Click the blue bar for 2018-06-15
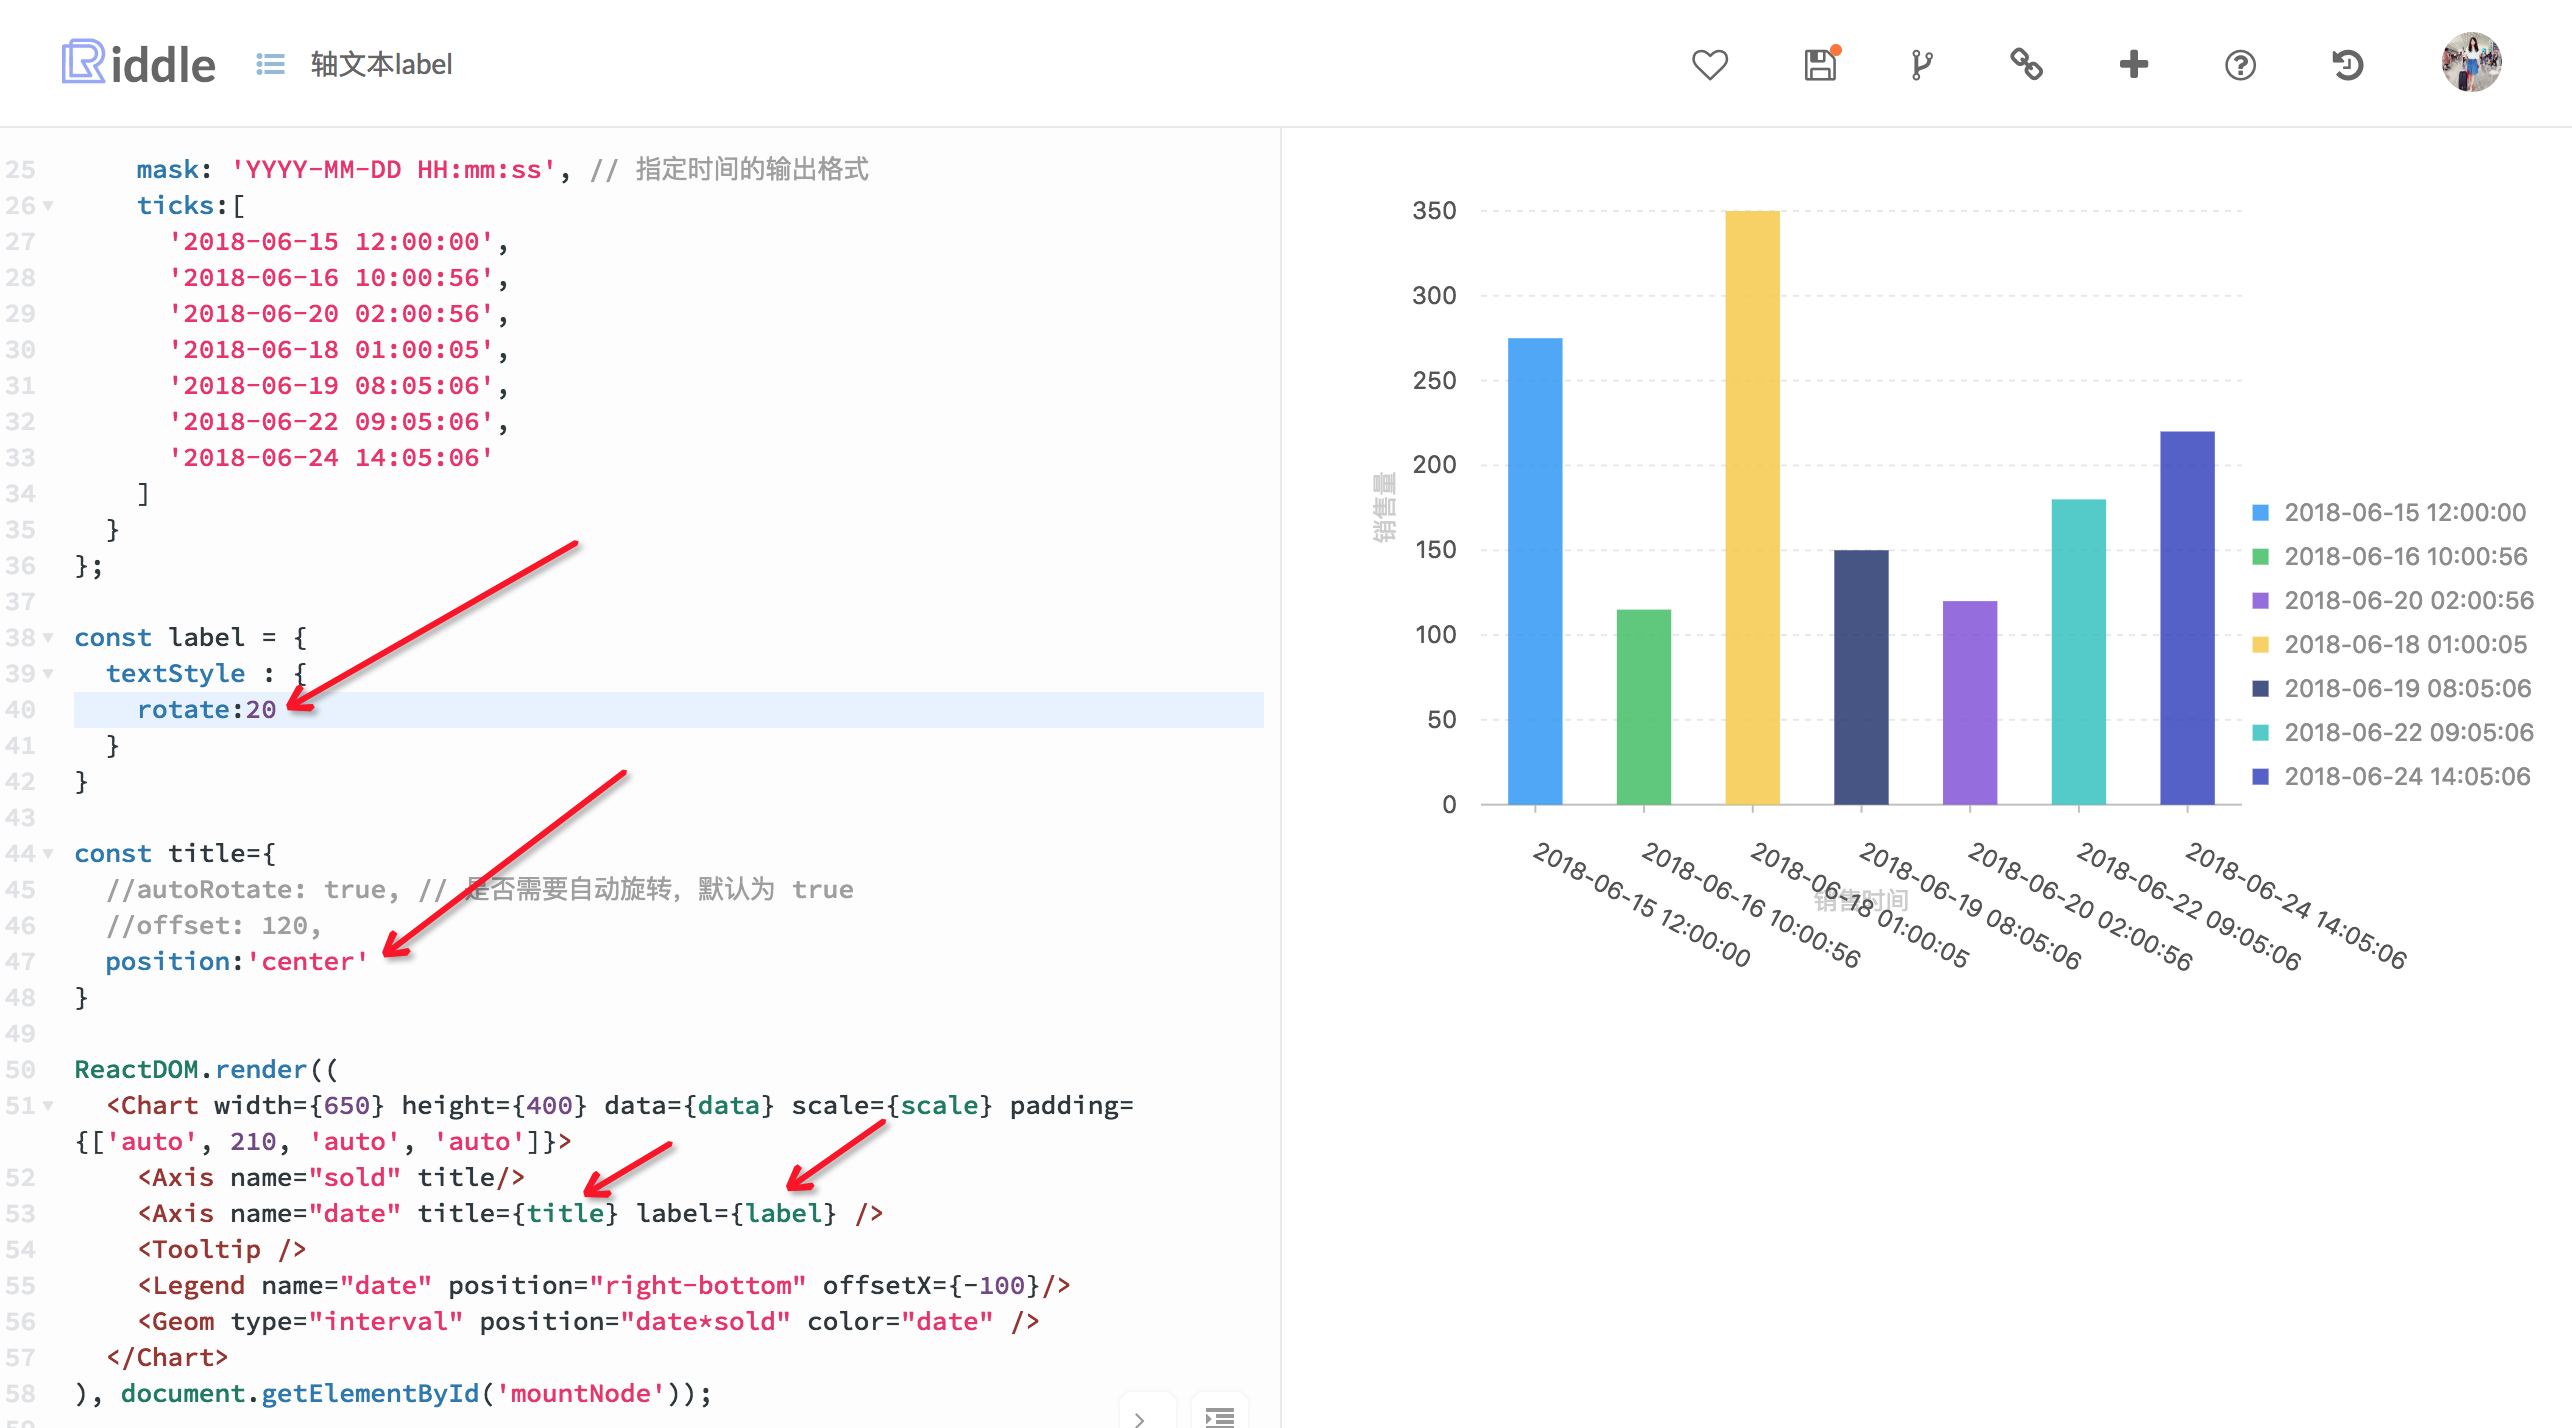The width and height of the screenshot is (2572, 1428). pyautogui.click(x=1535, y=571)
